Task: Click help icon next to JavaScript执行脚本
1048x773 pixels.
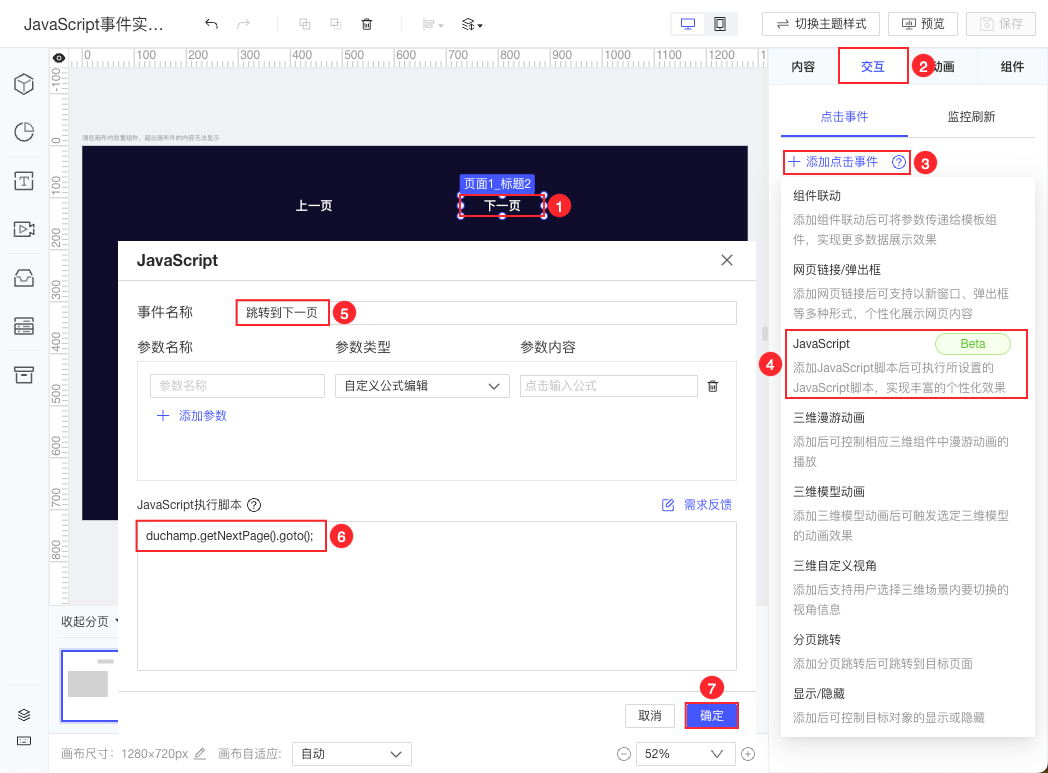Action: [254, 505]
